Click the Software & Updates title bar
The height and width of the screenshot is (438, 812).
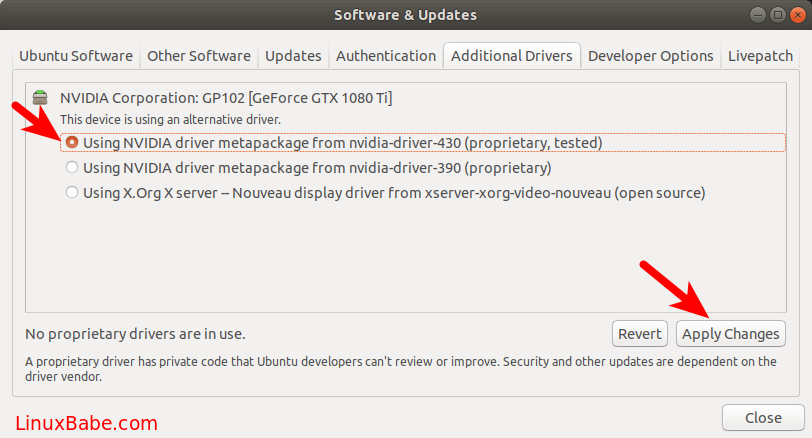tap(405, 15)
